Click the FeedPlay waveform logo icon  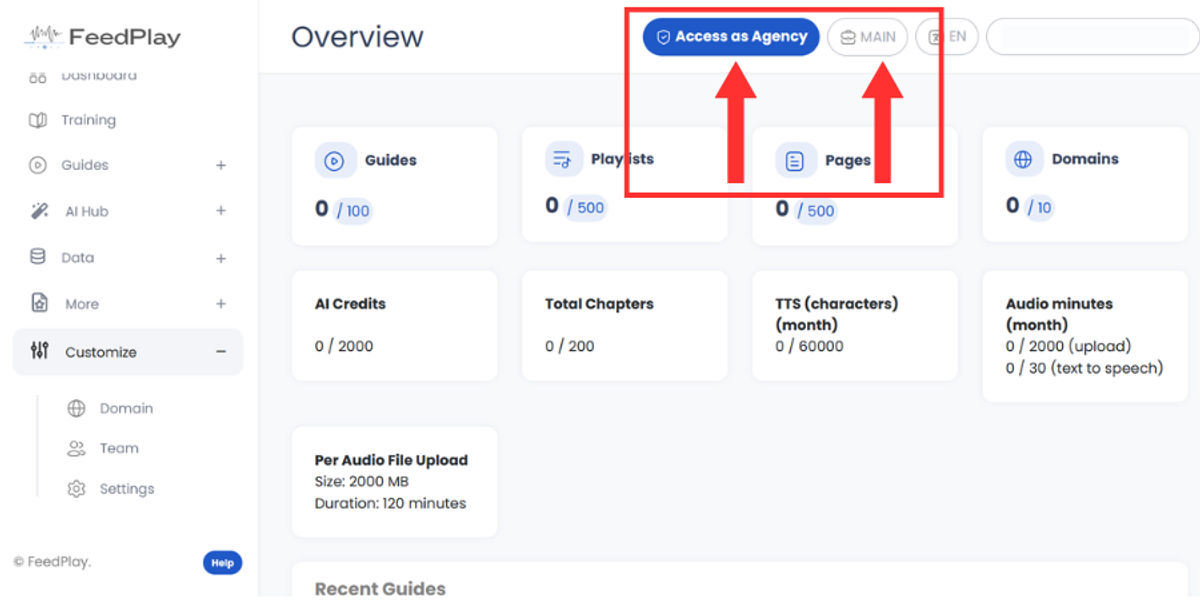click(x=43, y=37)
